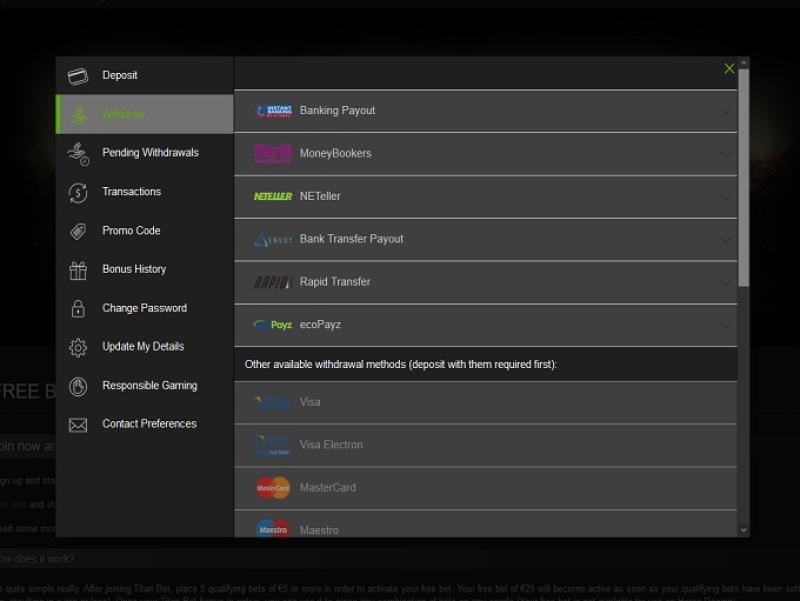Screen dimensions: 800x601
Task: Click the Envoy bank transfer logo
Action: pos(273,239)
